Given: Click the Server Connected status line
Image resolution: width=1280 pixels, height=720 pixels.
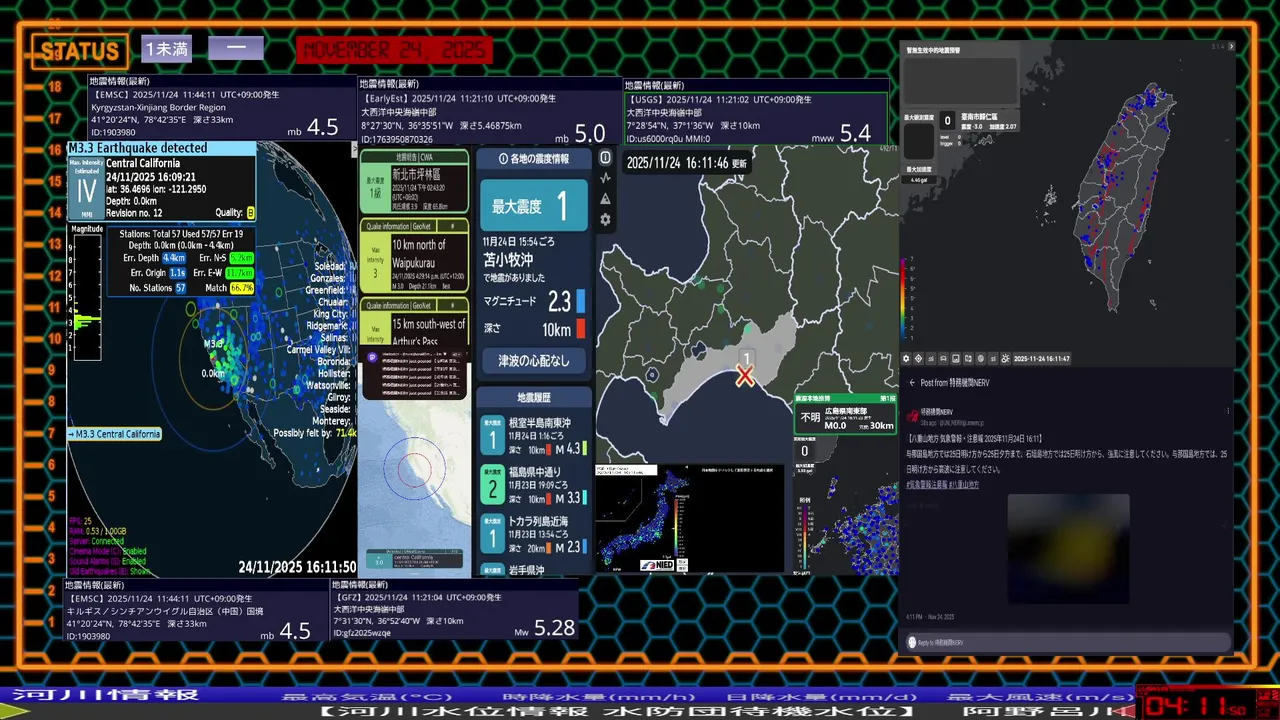Looking at the screenshot, I should click(96, 541).
